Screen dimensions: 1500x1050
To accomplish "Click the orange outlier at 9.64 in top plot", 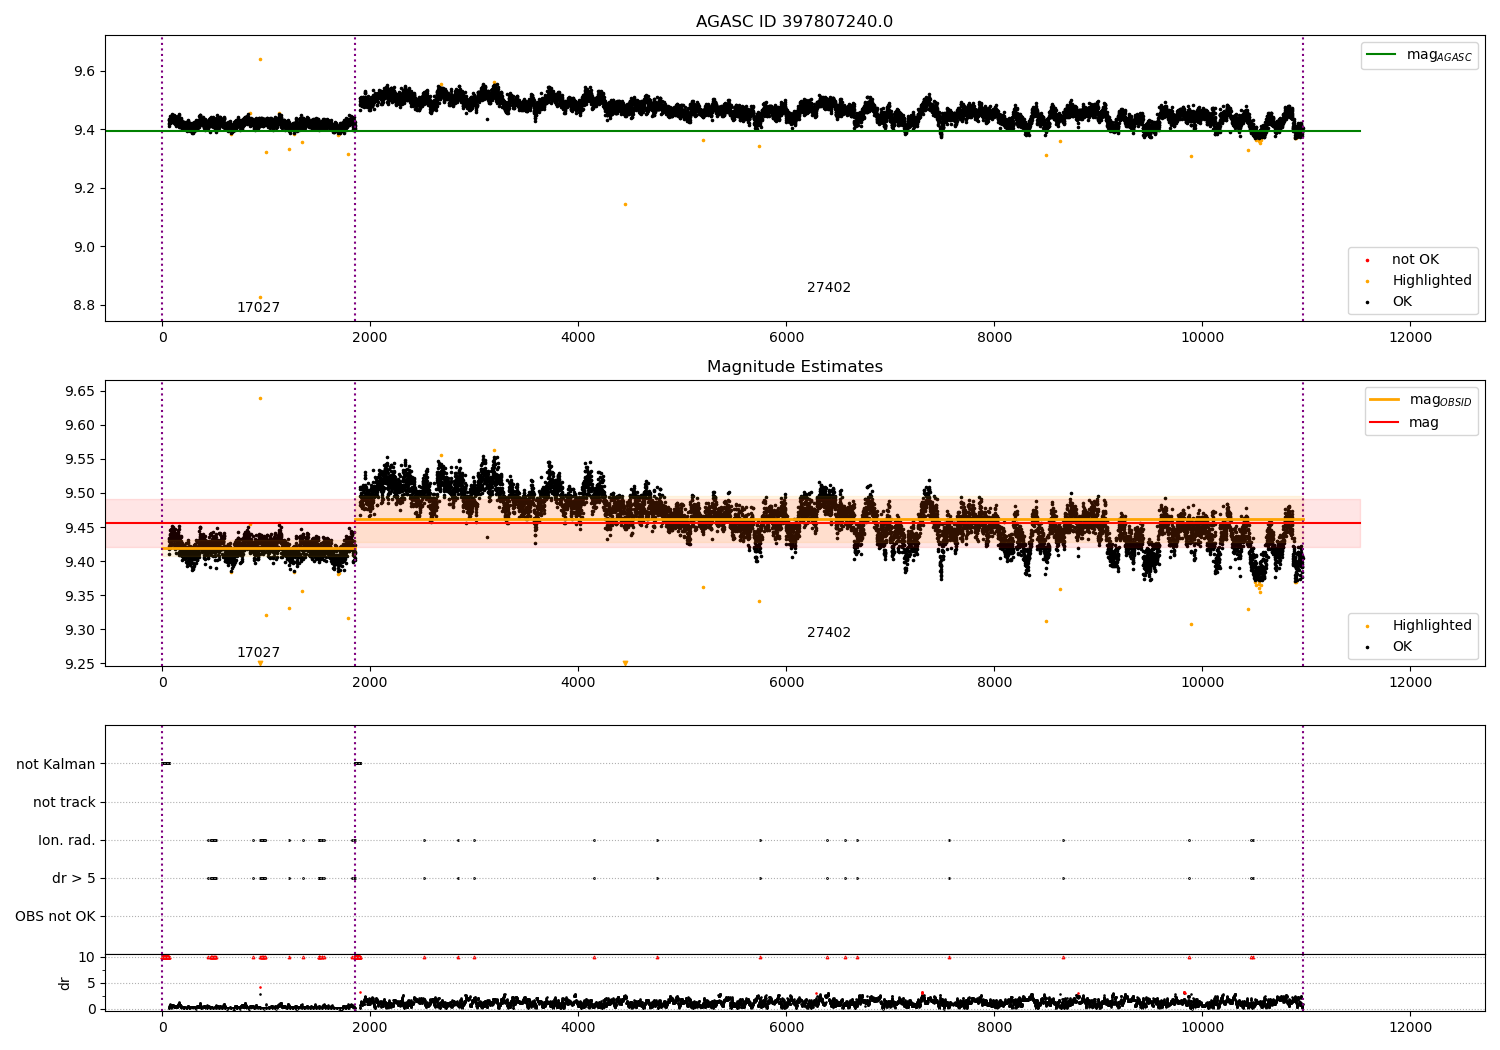I will click(260, 59).
